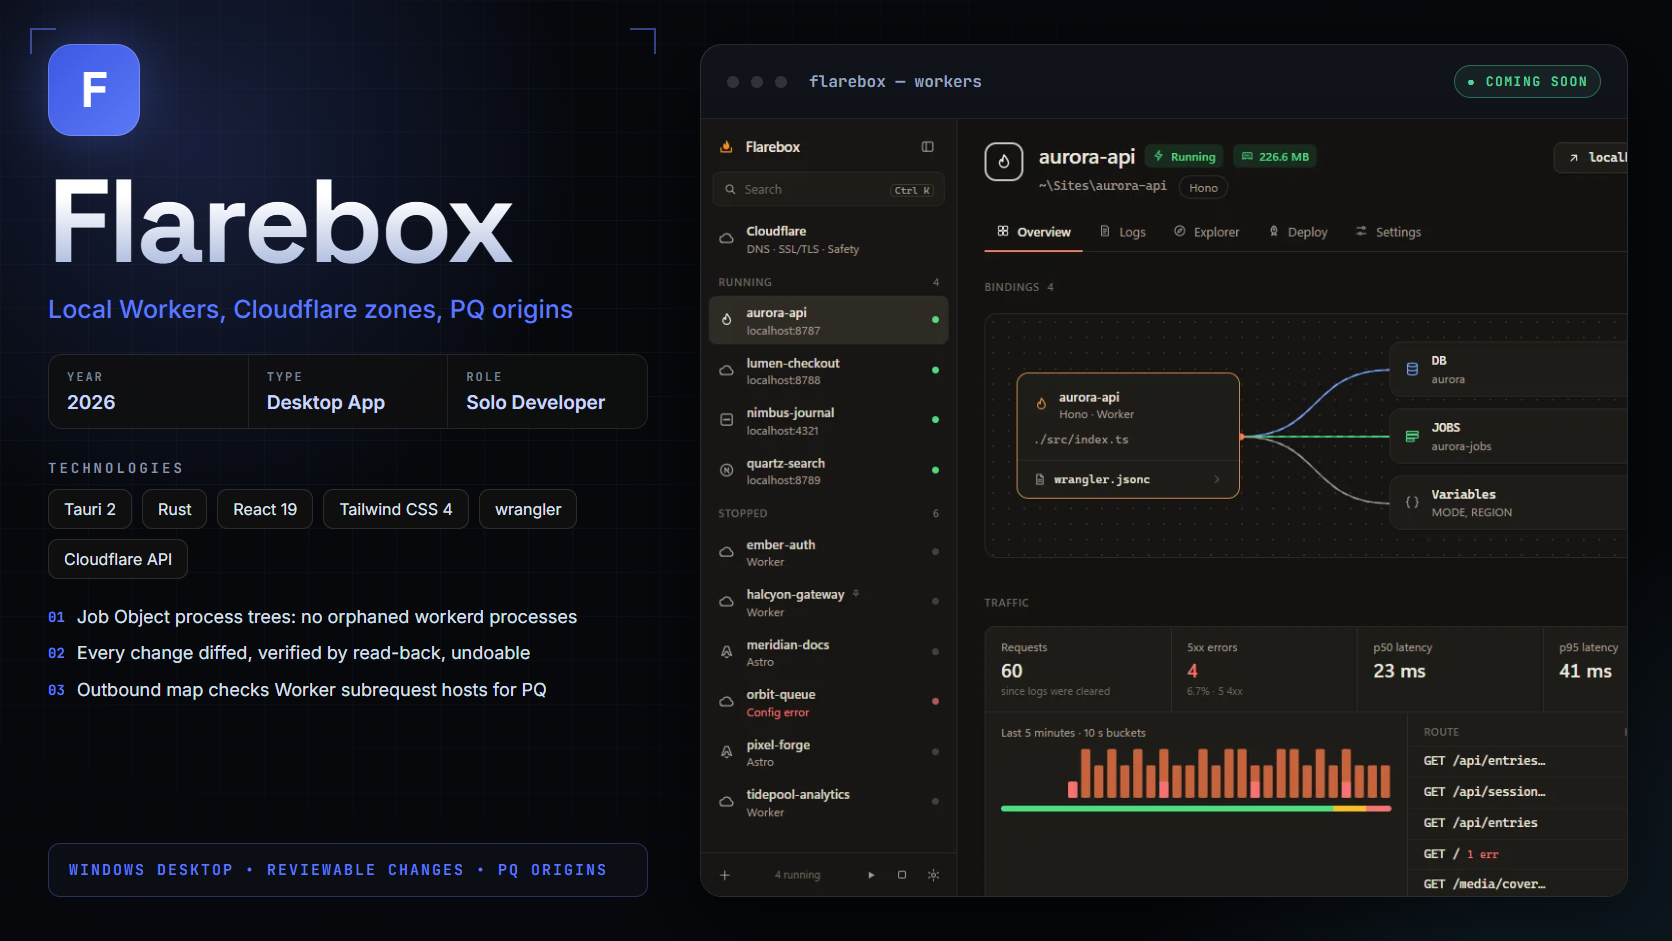1672x941 pixels.
Task: Collapse the Flarebox sidebar panel icon
Action: pyautogui.click(x=927, y=147)
